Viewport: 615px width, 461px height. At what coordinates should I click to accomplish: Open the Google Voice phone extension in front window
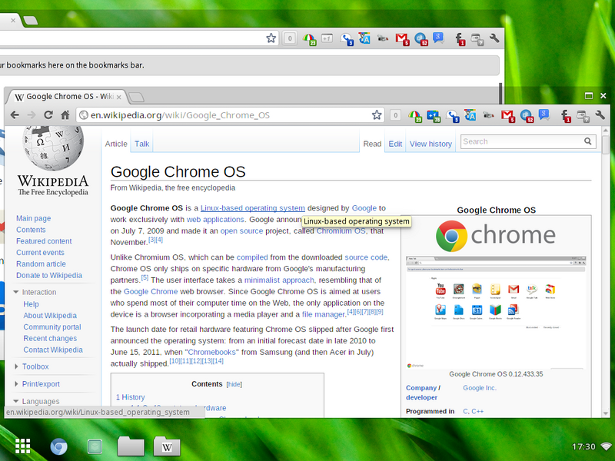click(x=453, y=116)
